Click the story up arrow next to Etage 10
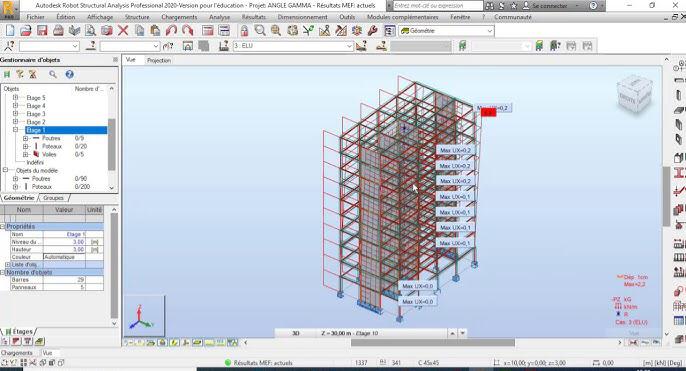Screen dimensions: 686x371 [x=452, y=333]
